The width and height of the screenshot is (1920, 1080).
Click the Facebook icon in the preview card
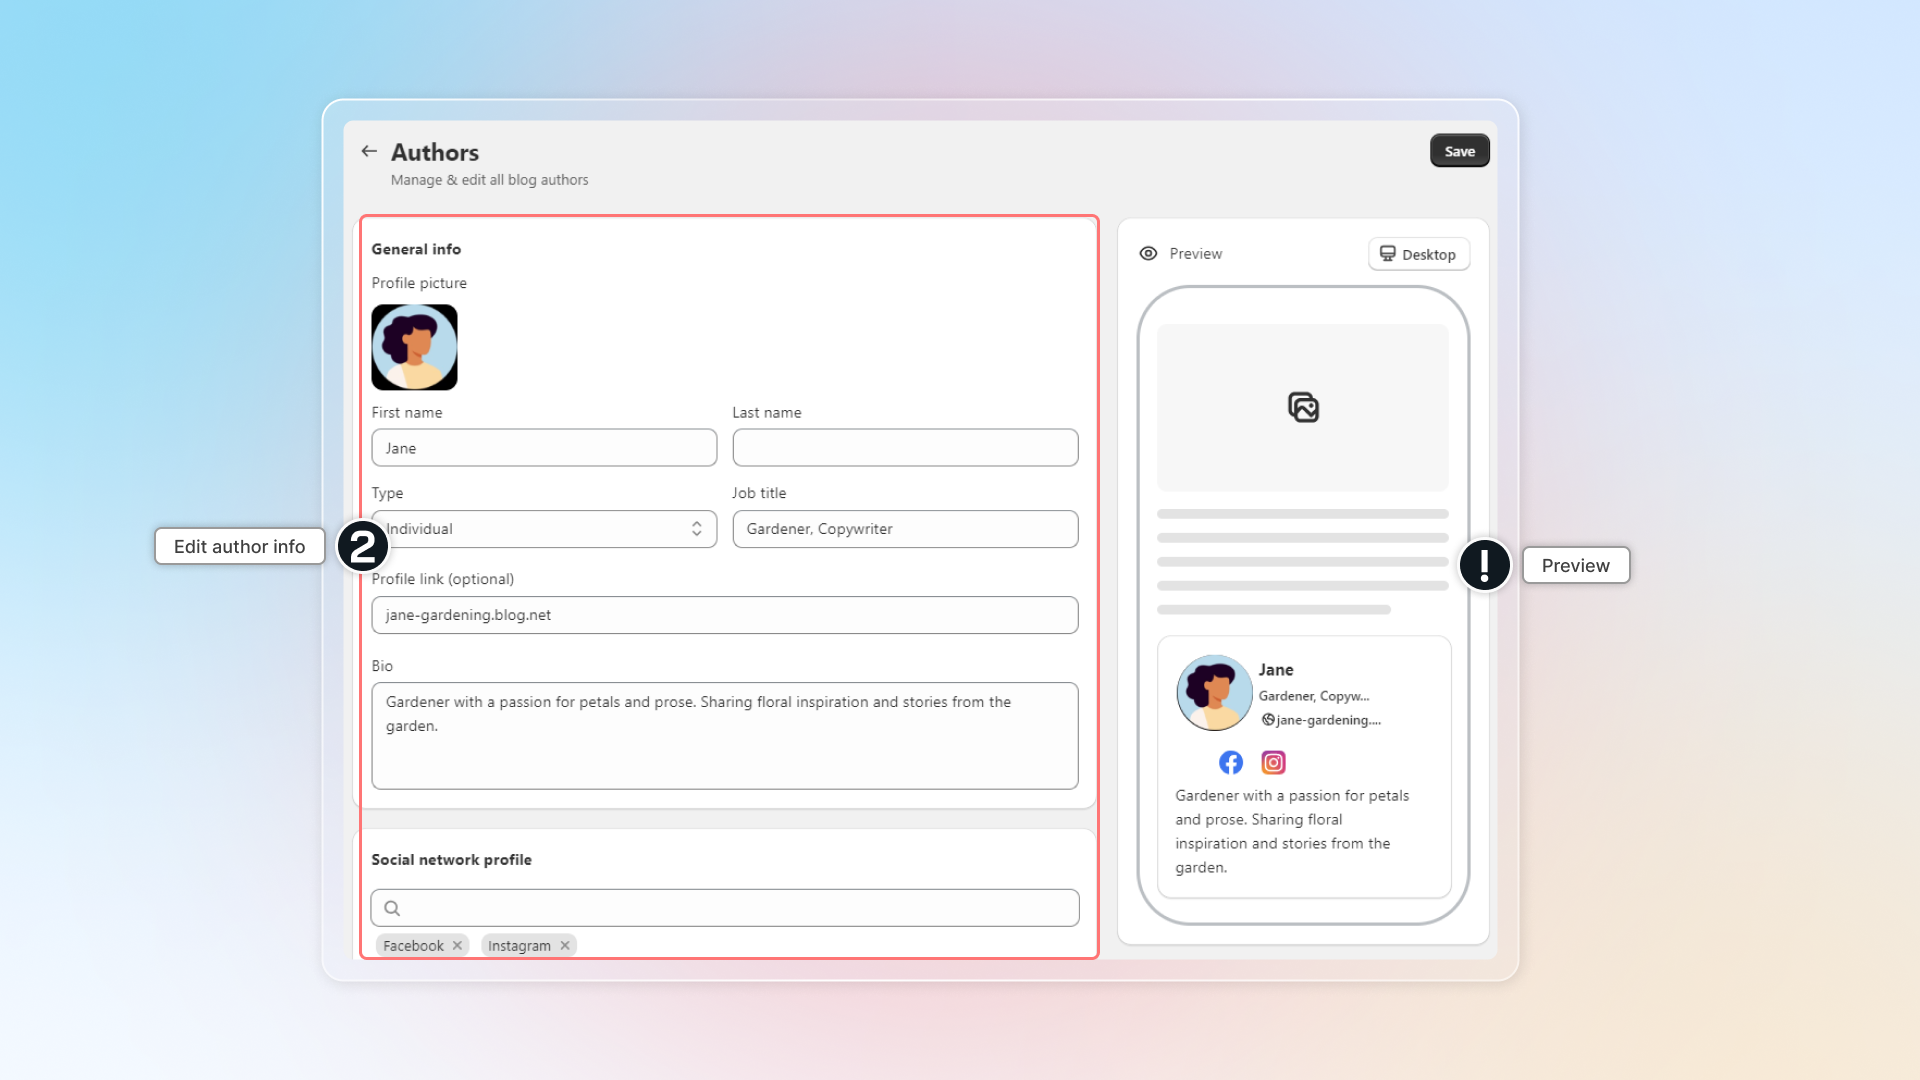click(x=1231, y=763)
